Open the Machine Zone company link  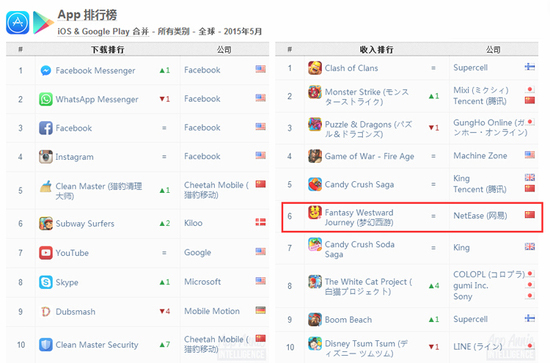[480, 155]
